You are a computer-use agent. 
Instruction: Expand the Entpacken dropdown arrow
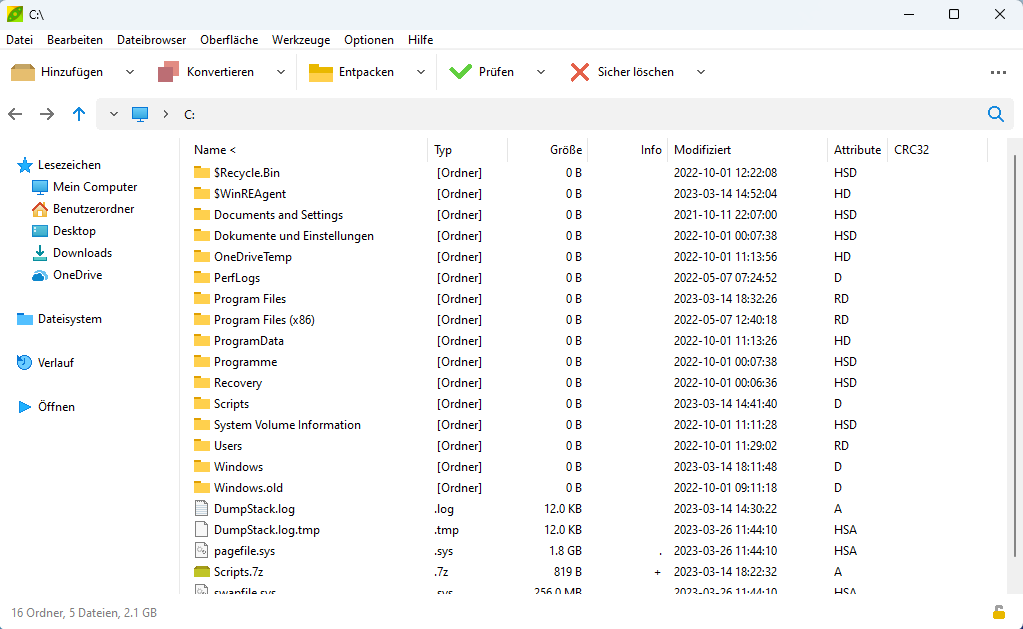[x=421, y=72]
